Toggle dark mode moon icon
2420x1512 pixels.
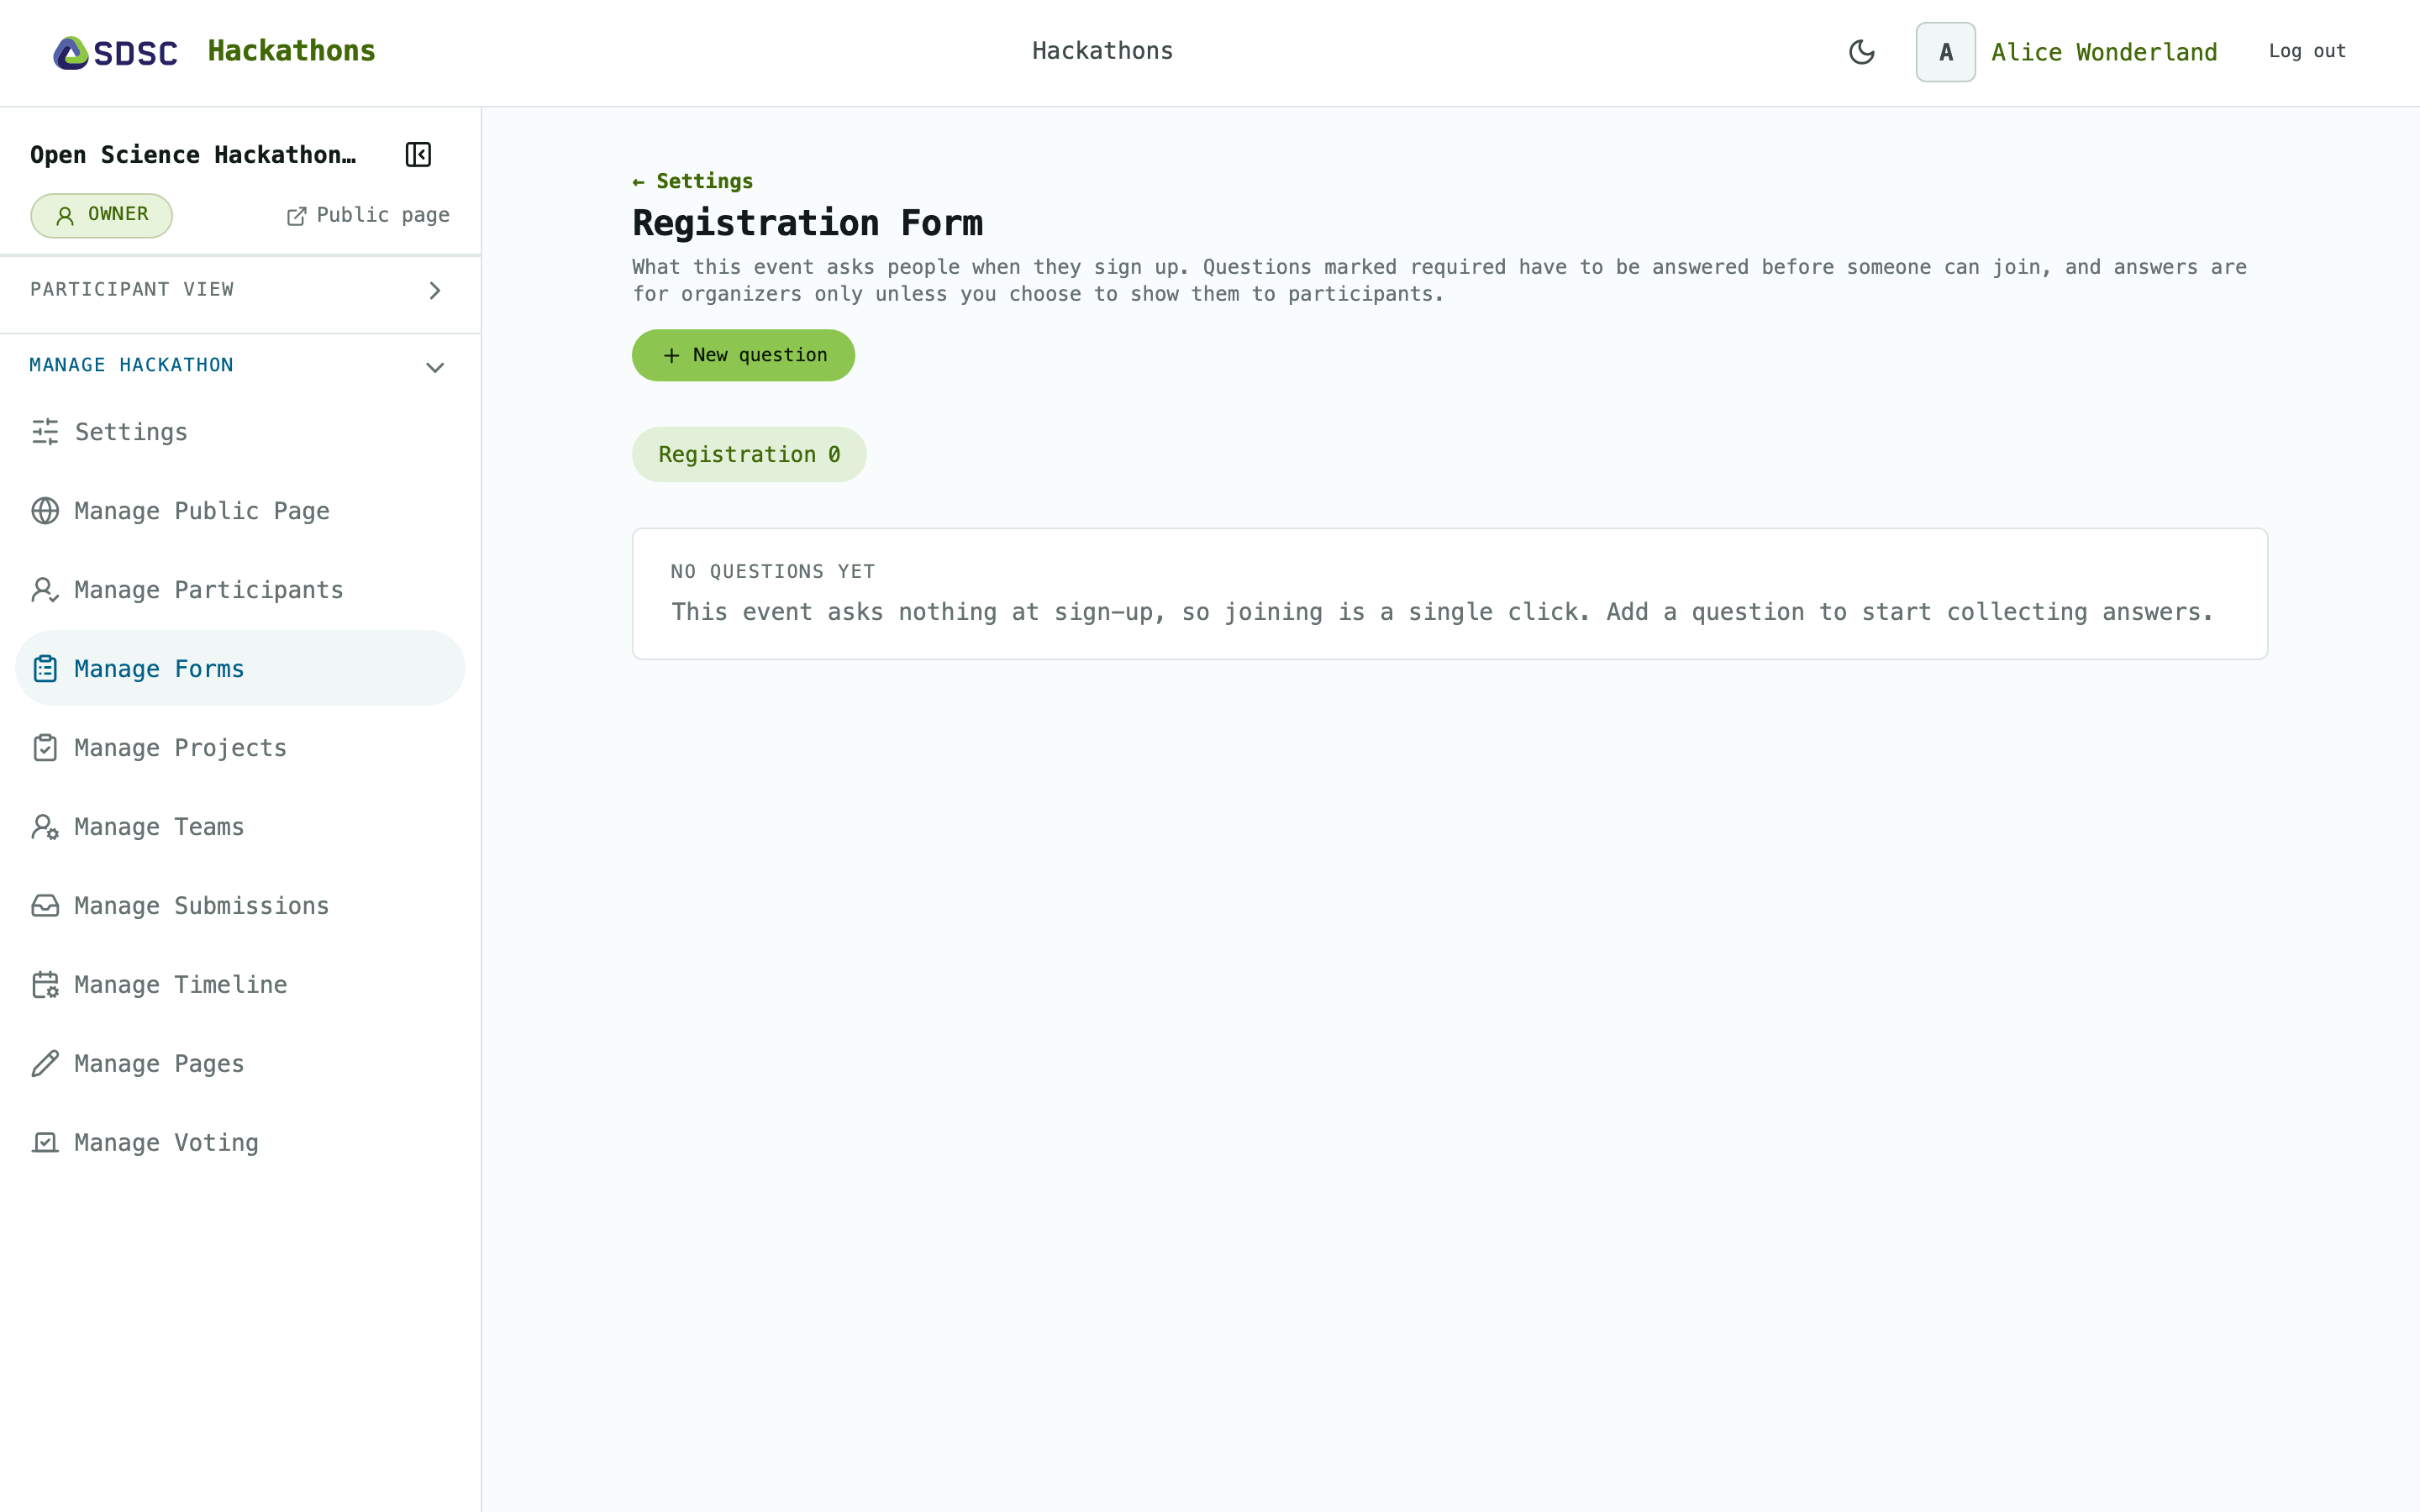[x=1861, y=52]
